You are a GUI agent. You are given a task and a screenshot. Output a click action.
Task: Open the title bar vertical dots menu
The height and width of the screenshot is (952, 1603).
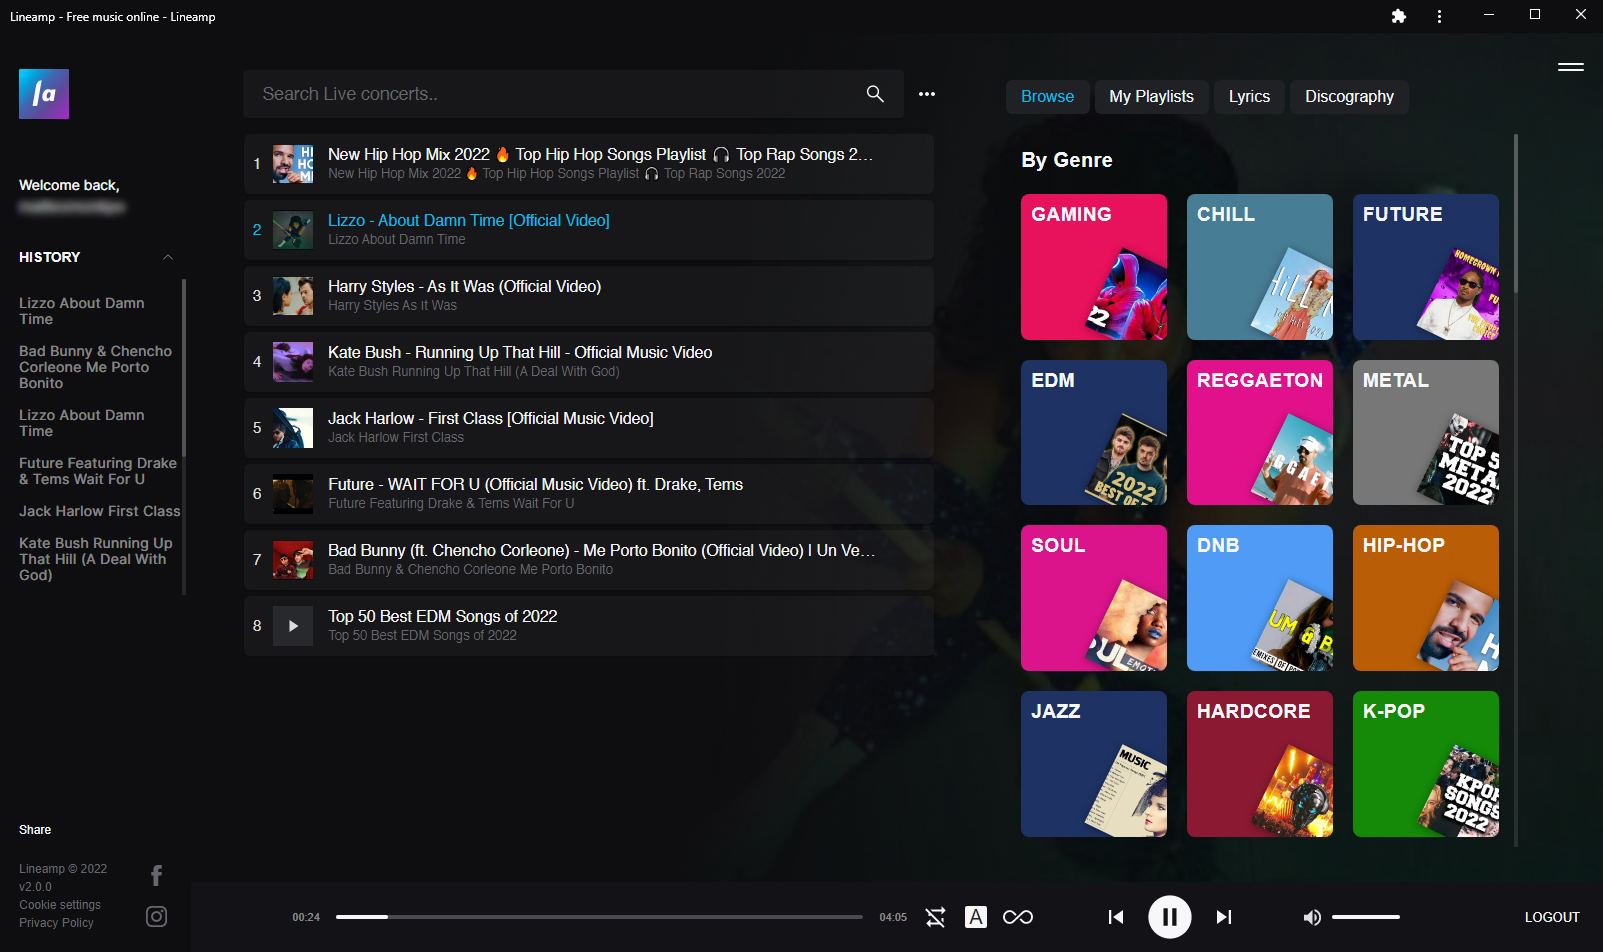[1439, 16]
